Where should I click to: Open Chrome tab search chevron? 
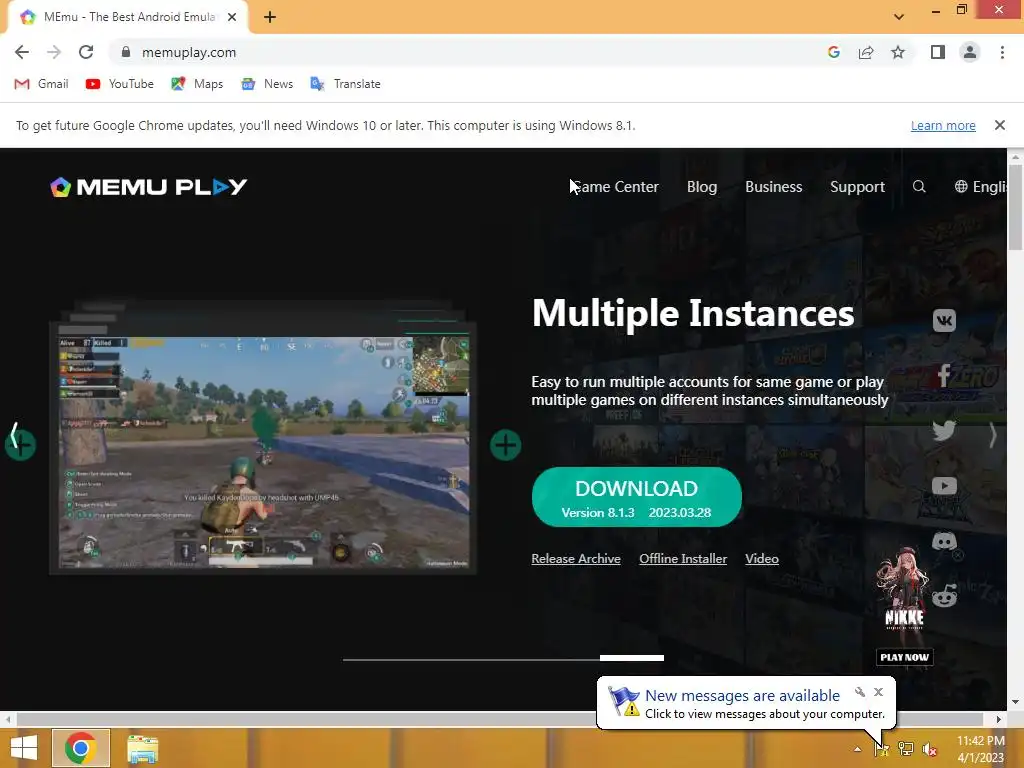point(899,17)
